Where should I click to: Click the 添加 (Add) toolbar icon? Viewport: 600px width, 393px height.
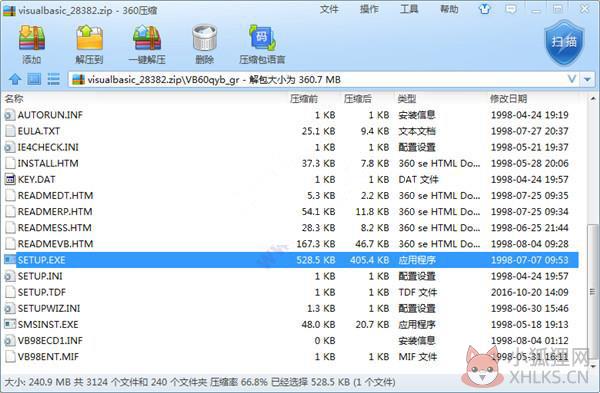coord(32,38)
